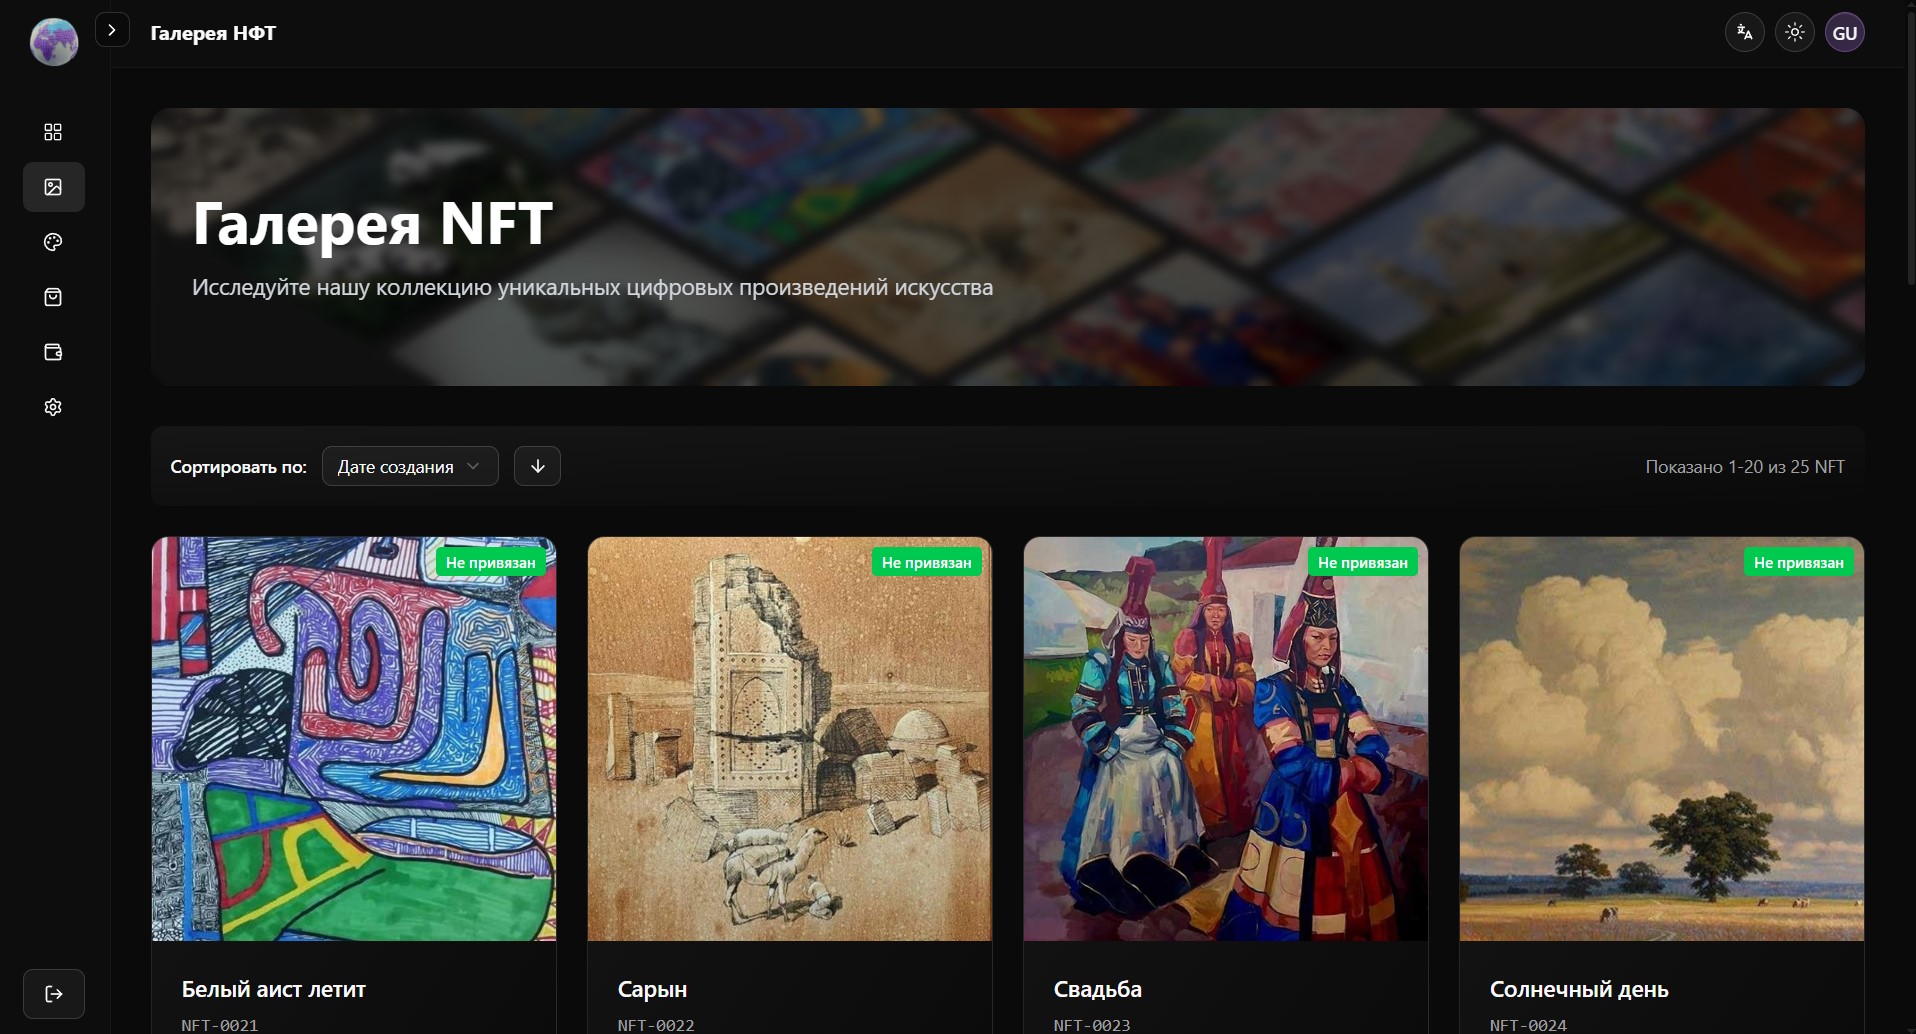
Task: Click 'Не привязан' badge on Солнечный день card
Action: 1798,562
